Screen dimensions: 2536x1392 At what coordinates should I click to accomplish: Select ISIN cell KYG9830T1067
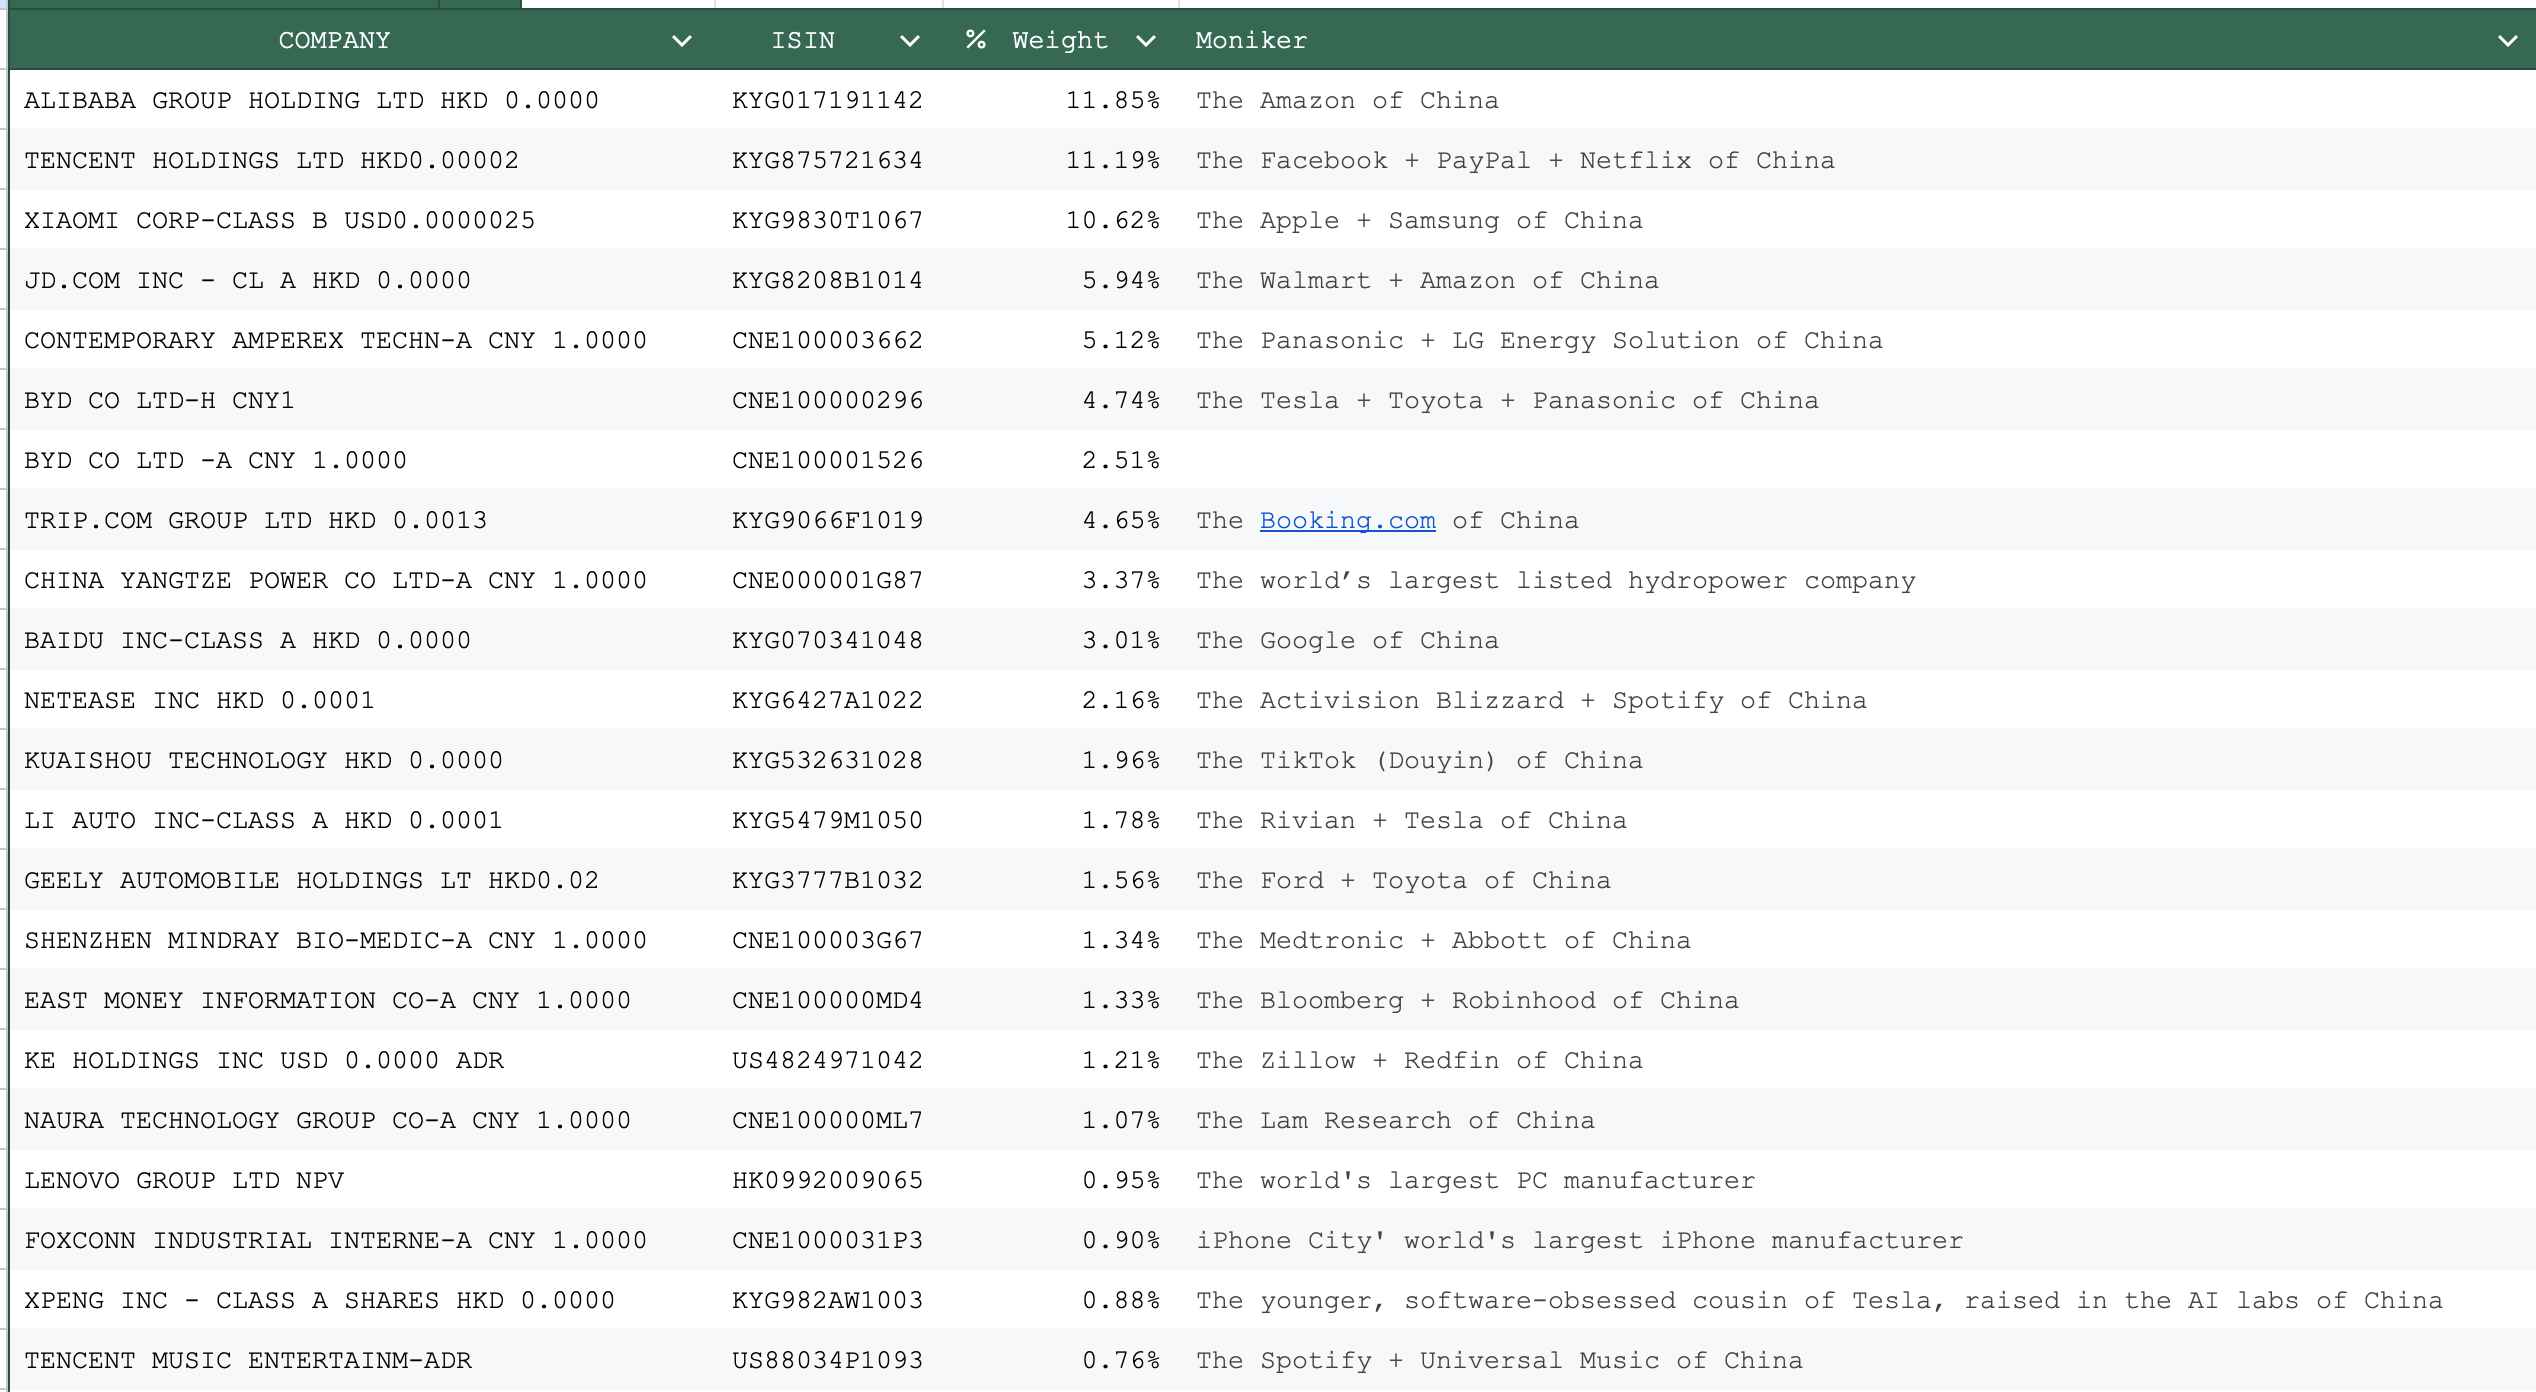click(x=827, y=220)
